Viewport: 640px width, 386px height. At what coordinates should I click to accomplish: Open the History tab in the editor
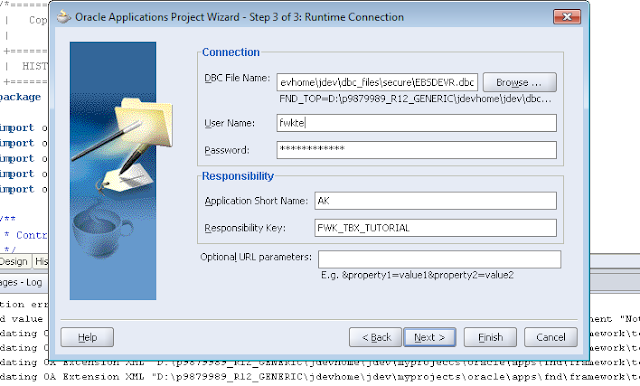tap(41, 261)
